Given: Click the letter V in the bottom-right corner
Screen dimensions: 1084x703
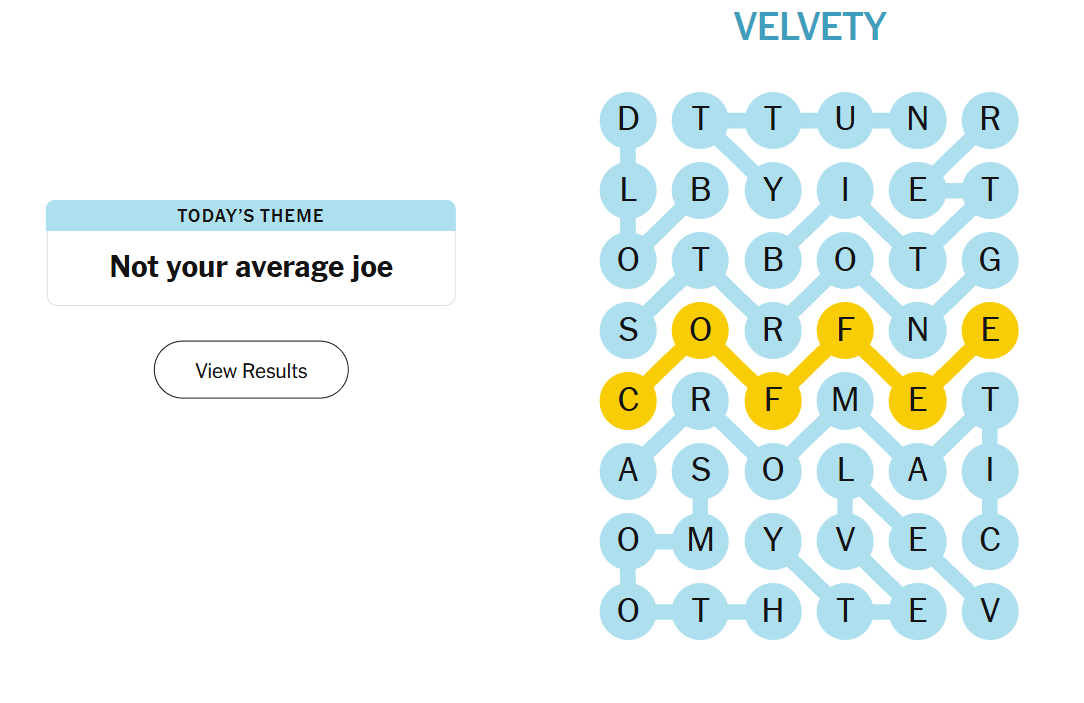Looking at the screenshot, I should coord(990,610).
